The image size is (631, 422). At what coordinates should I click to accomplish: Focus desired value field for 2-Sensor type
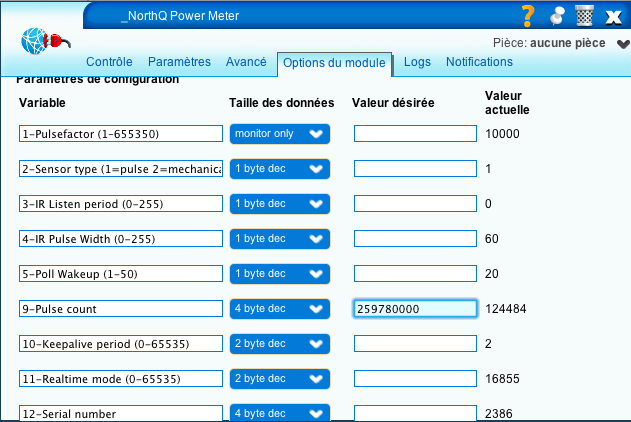(415, 169)
